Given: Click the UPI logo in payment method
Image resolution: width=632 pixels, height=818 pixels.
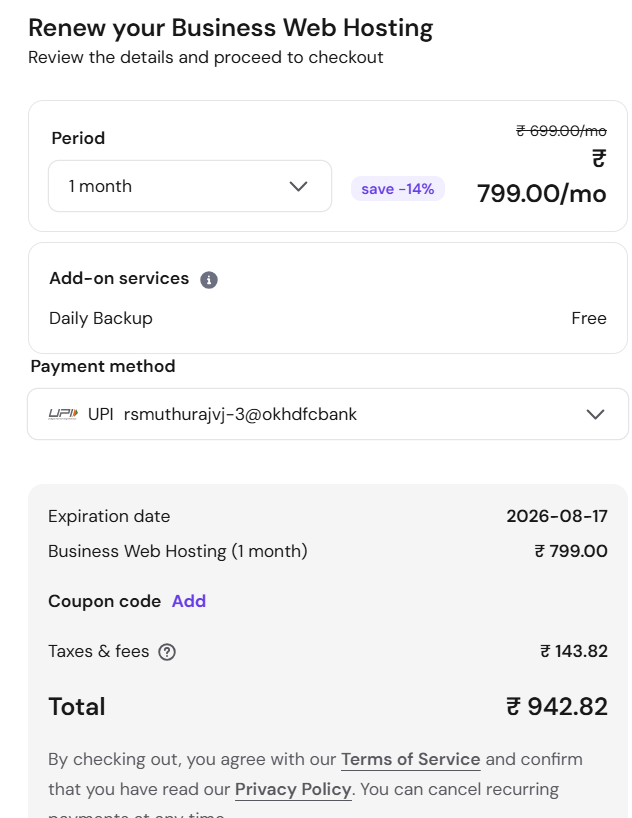Looking at the screenshot, I should 63,414.
